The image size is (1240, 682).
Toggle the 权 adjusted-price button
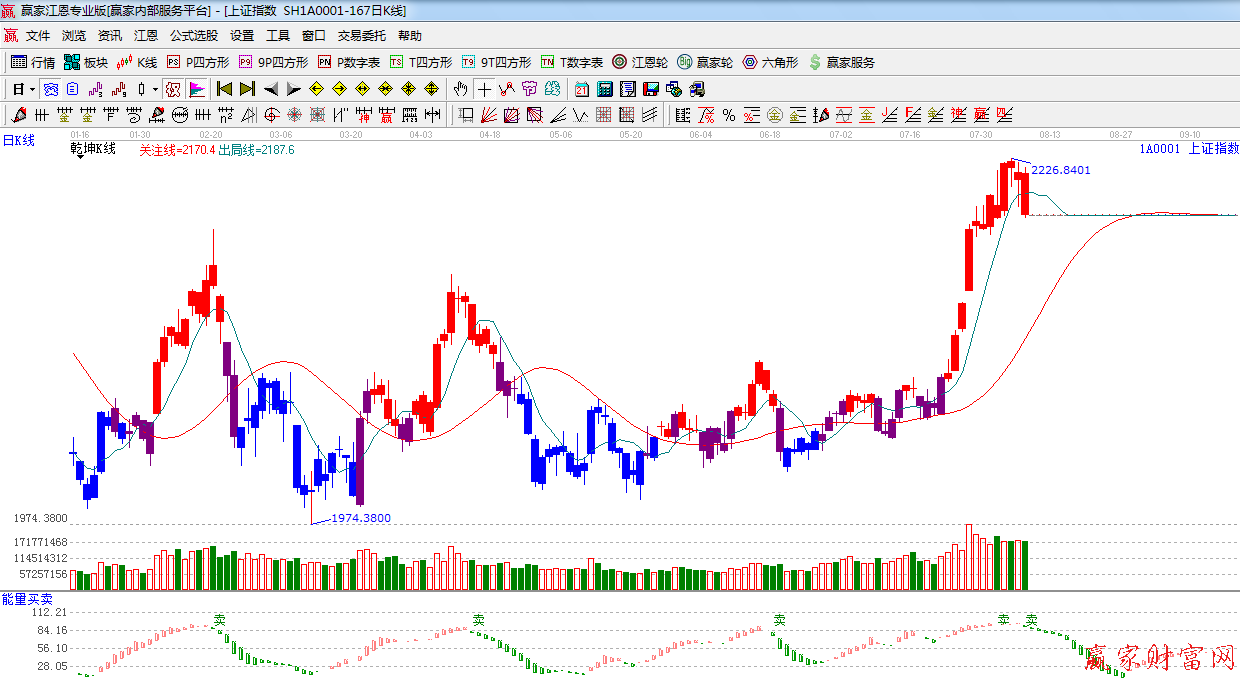coord(173,89)
